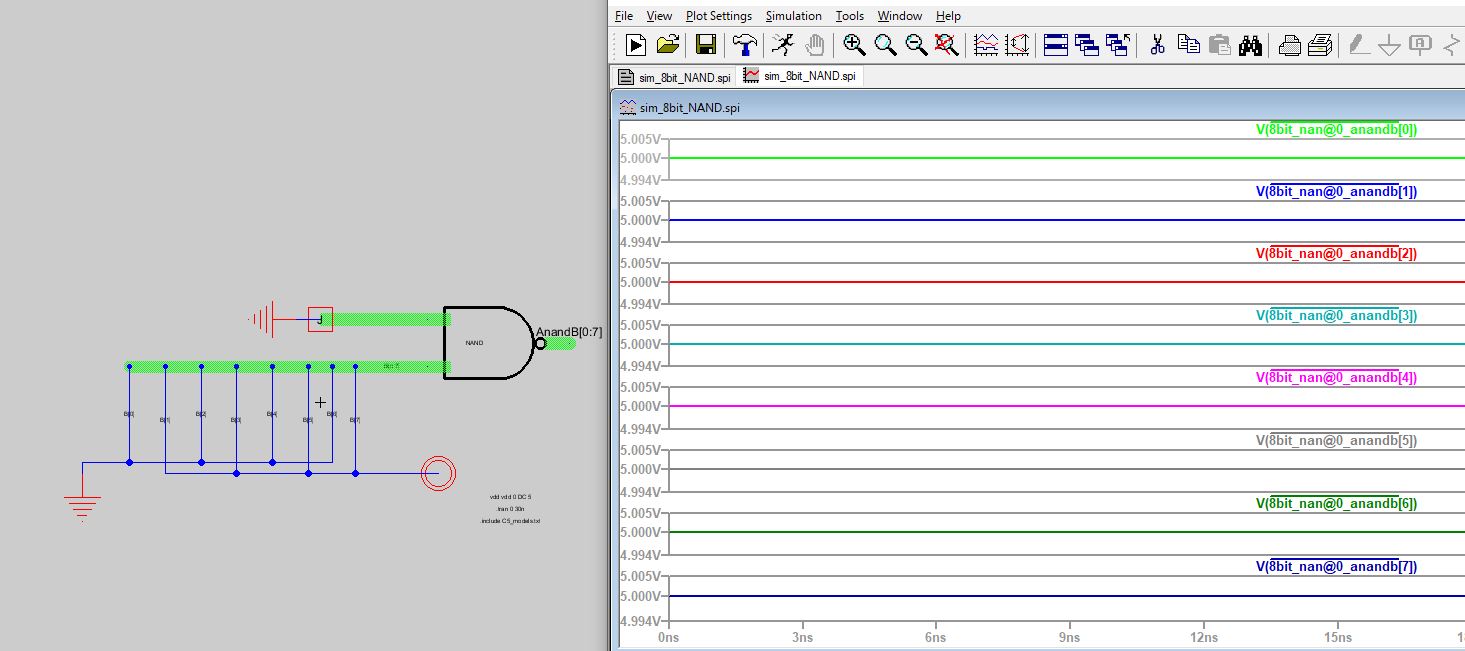Click the binoculars Find icon
This screenshot has width=1465, height=651.
pyautogui.click(x=1250, y=44)
